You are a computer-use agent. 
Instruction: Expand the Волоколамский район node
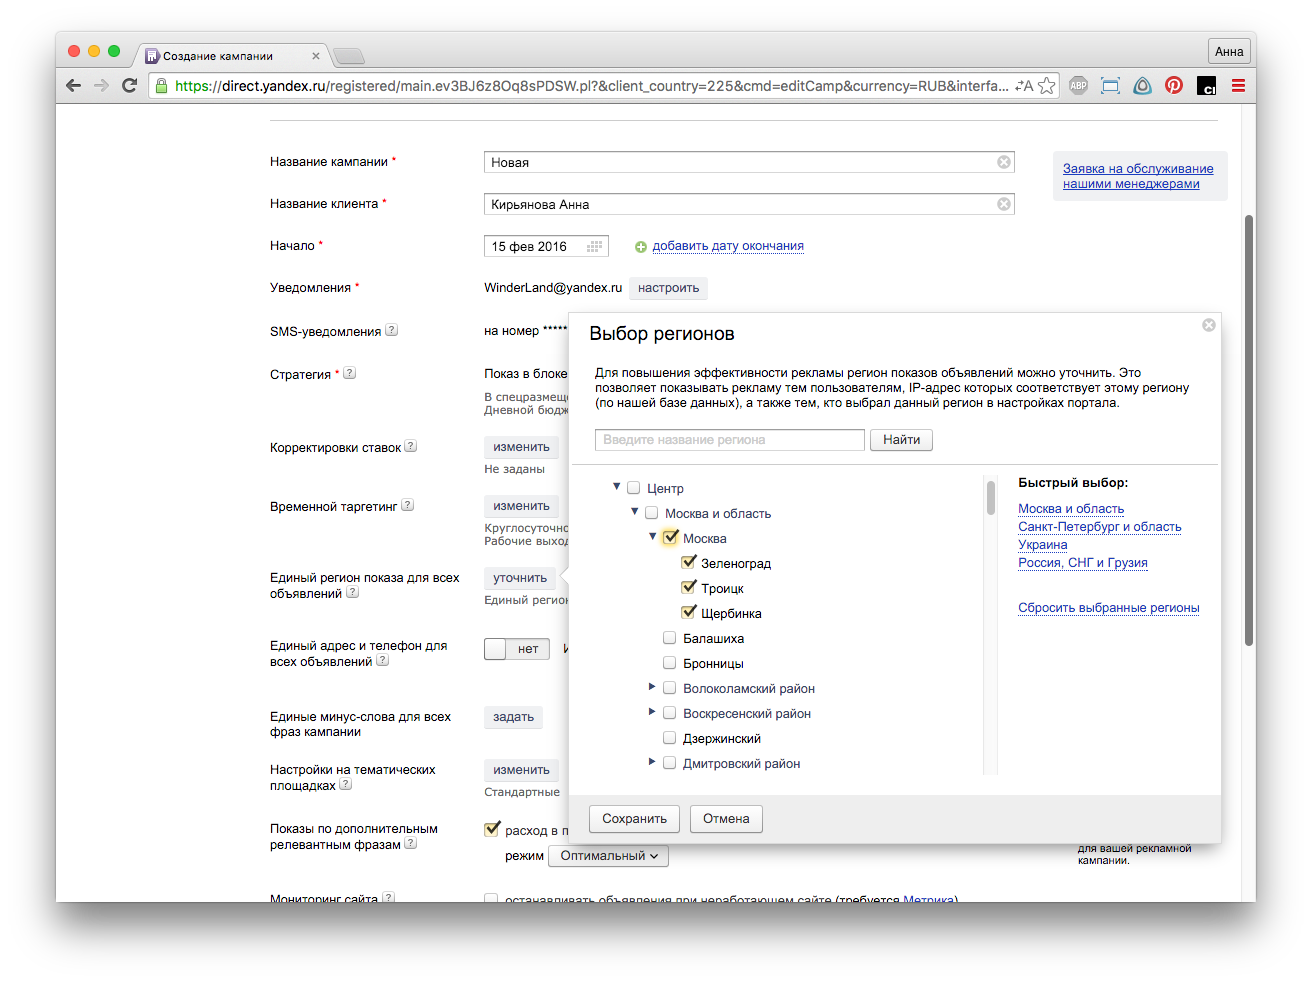point(652,687)
